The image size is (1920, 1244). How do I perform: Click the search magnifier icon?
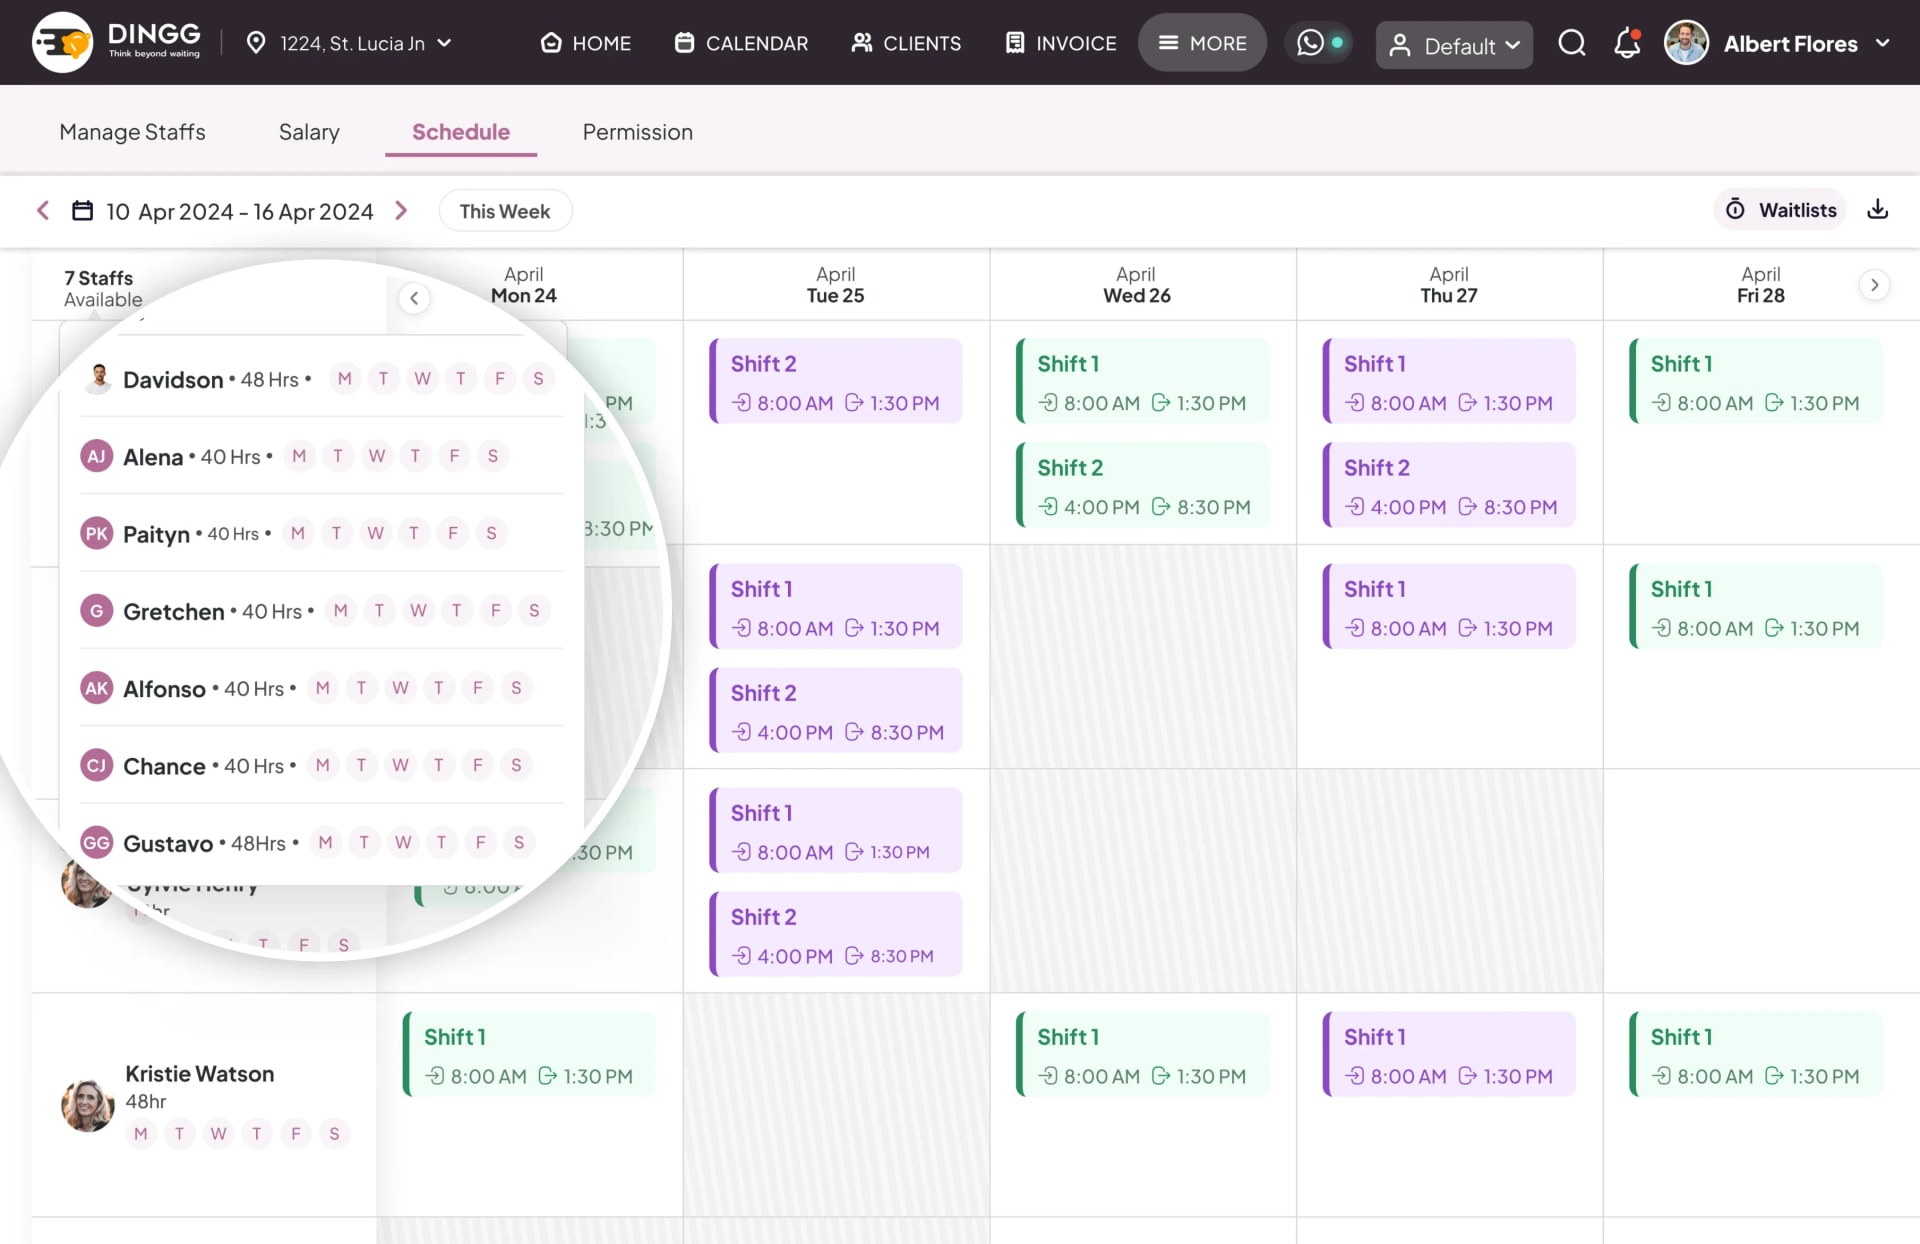(1571, 43)
